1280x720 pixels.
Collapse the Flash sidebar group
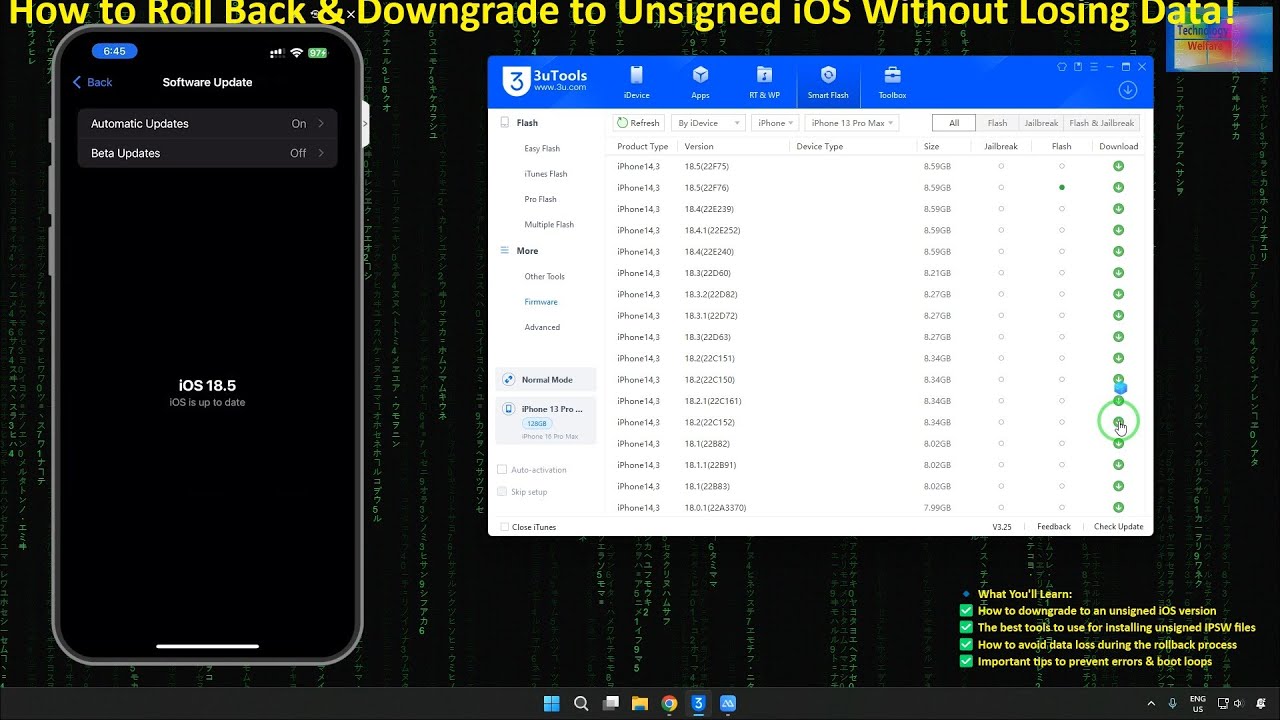[527, 123]
